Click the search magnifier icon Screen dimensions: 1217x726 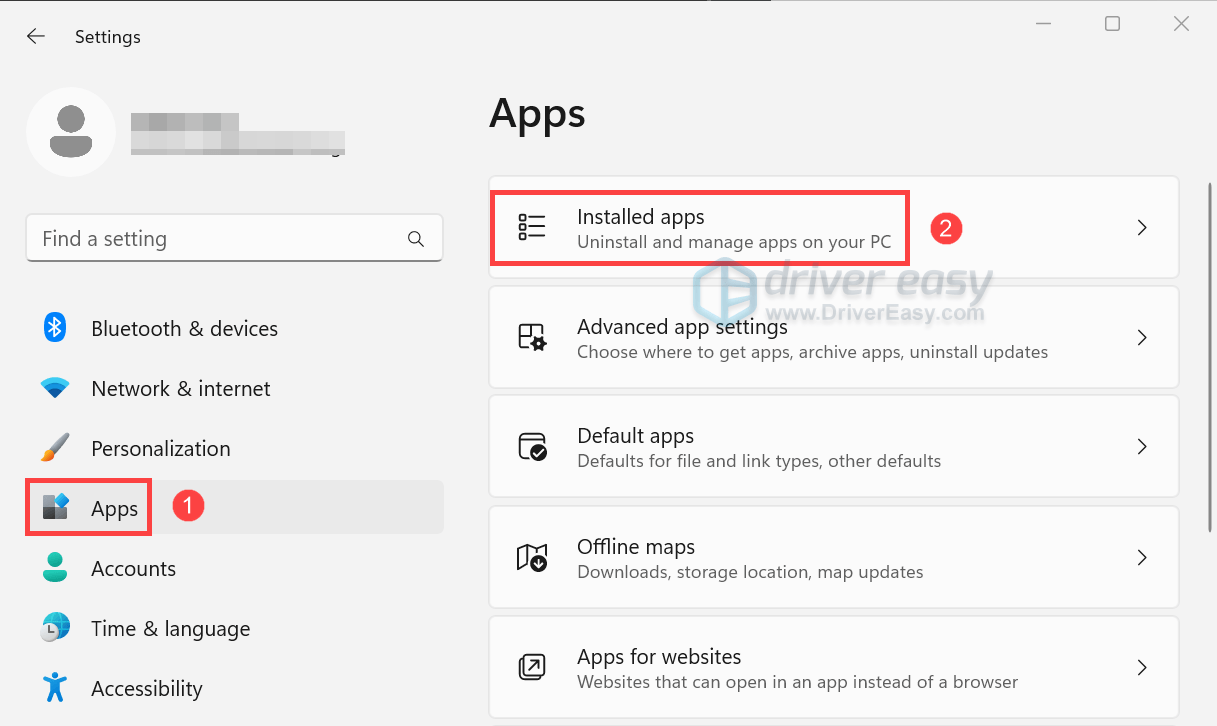[416, 239]
